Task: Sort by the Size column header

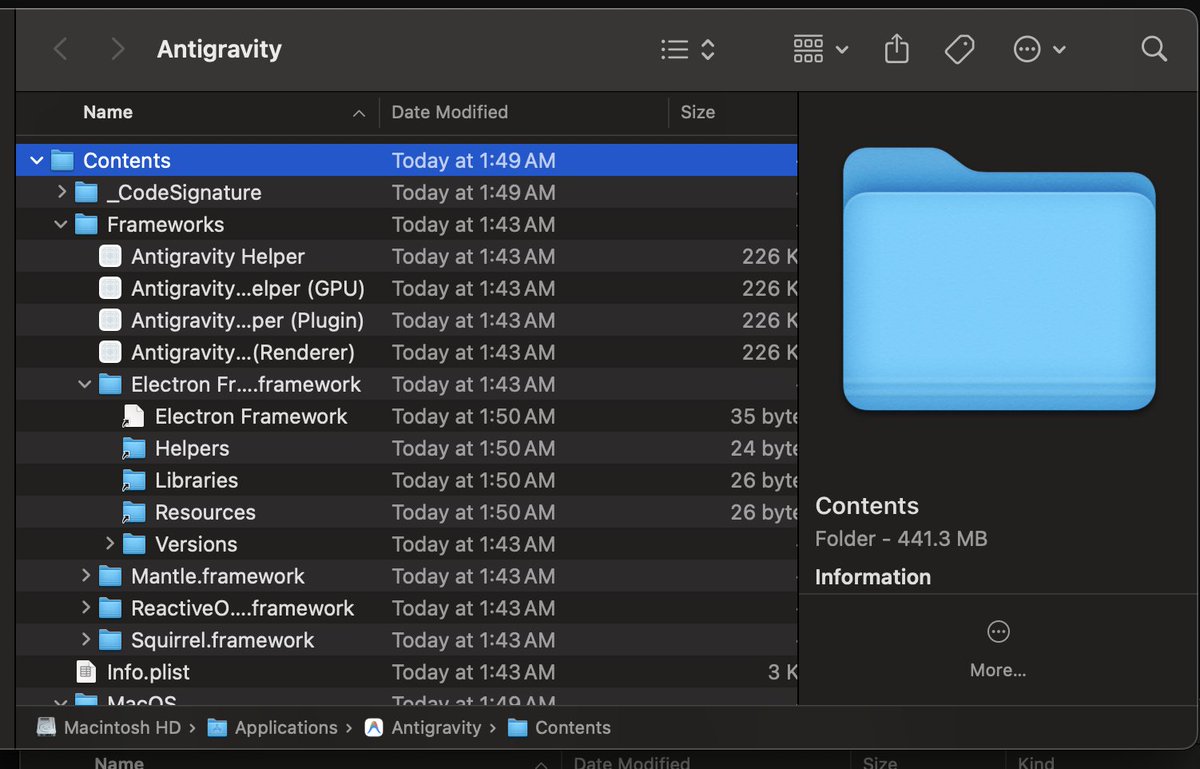Action: pos(698,112)
